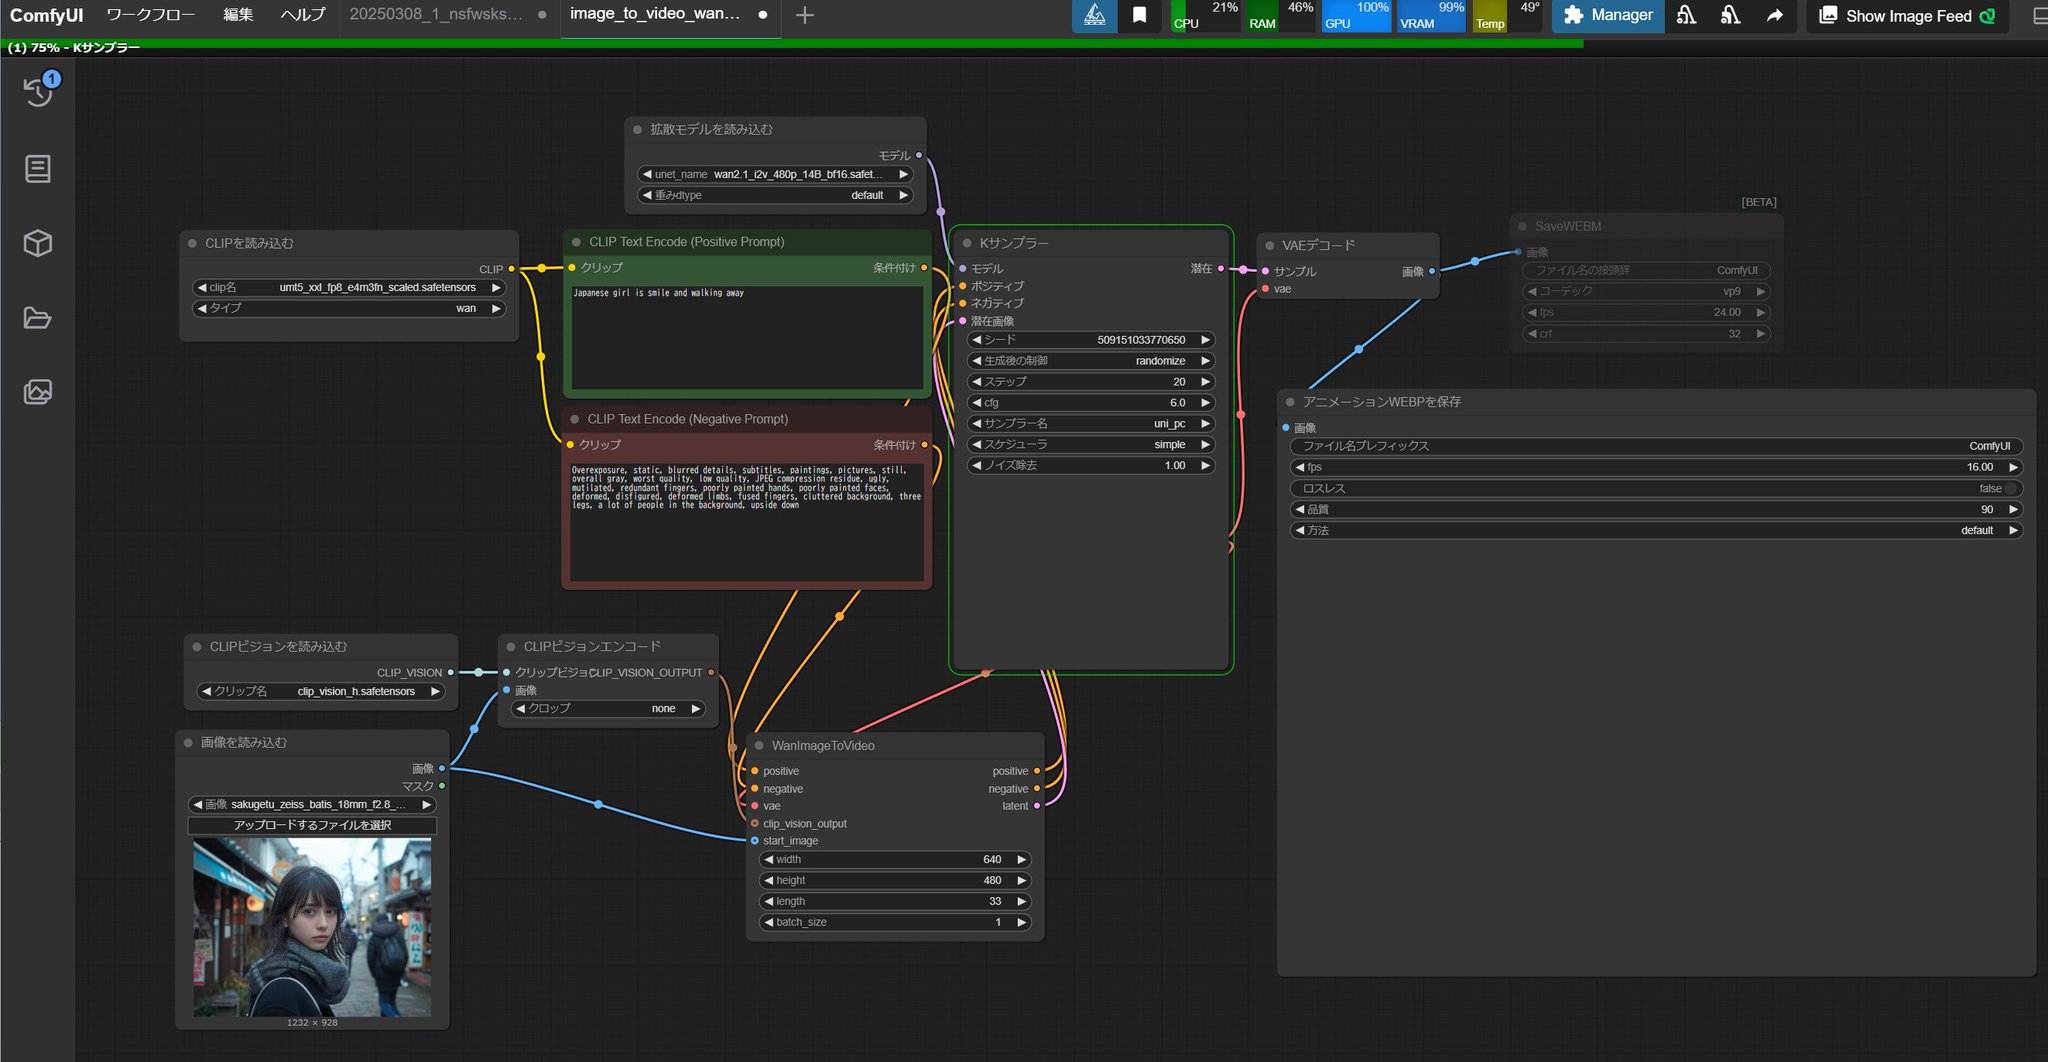Click the Manager button

[1607, 15]
